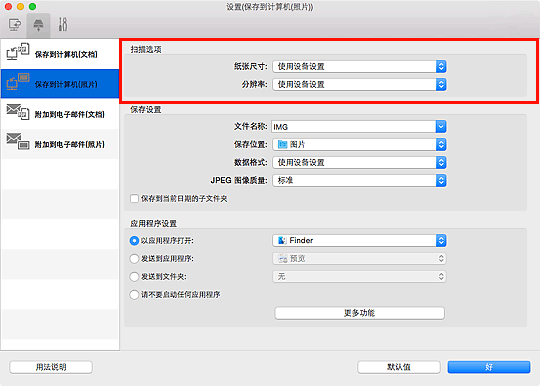Image resolution: width=540 pixels, height=386 pixels.
Task: Open the 分辨率 dropdown
Action: (359, 84)
